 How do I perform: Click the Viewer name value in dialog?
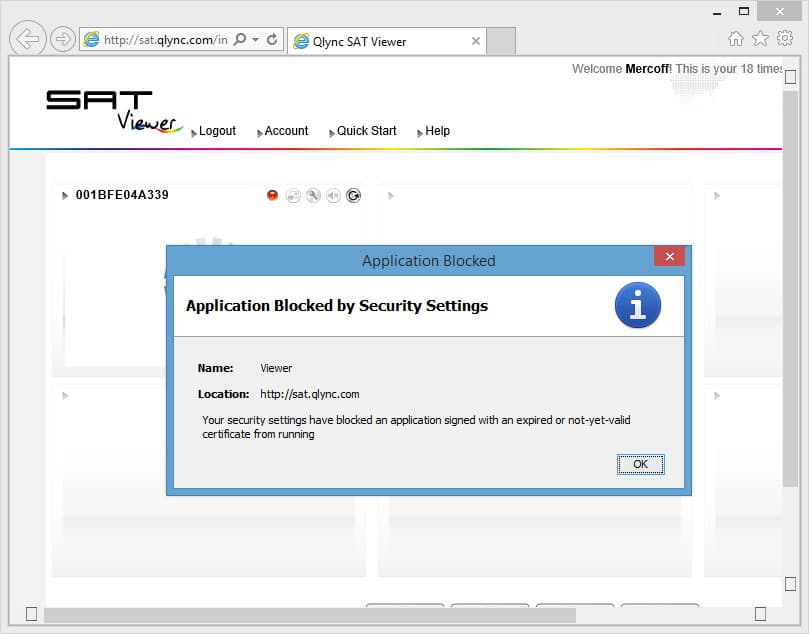pos(276,368)
